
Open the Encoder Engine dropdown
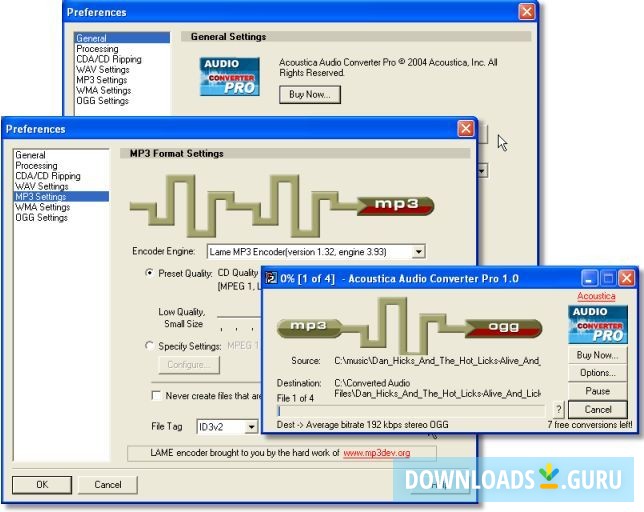[418, 252]
